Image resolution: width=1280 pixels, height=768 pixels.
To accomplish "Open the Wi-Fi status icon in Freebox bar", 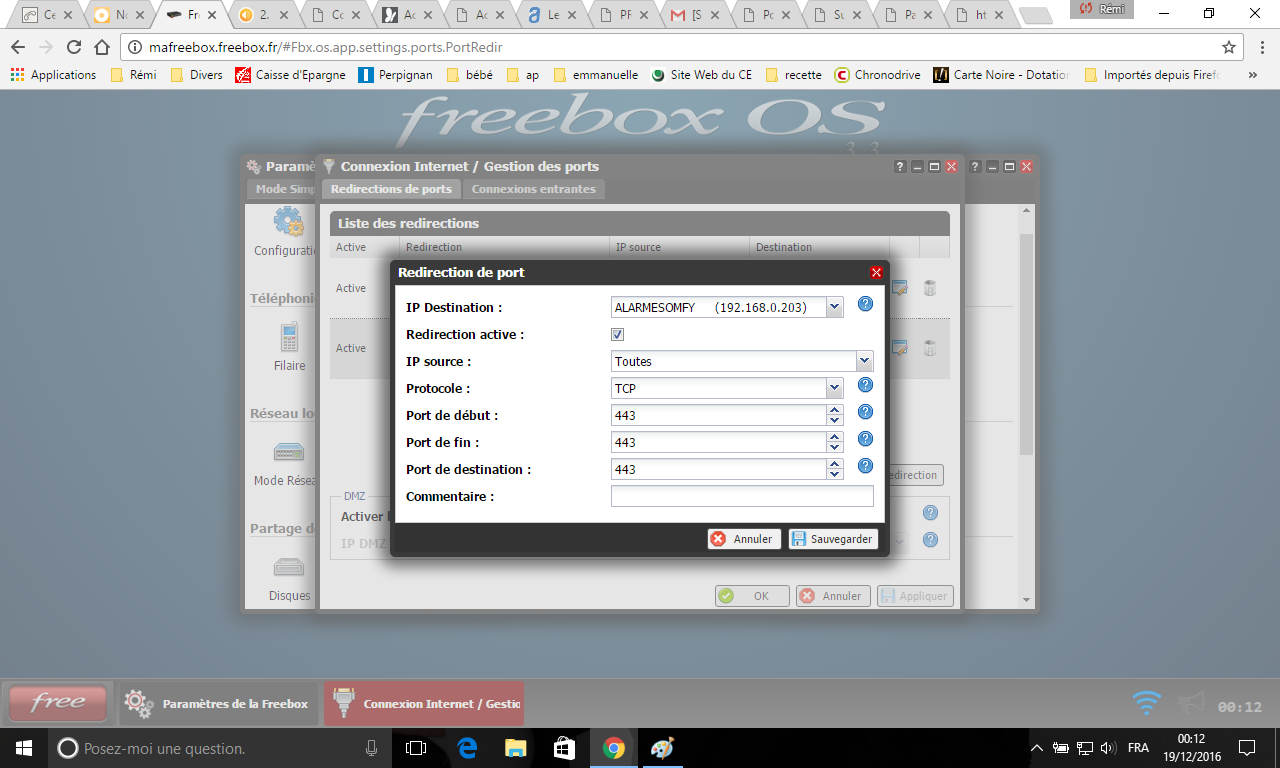I will [x=1147, y=703].
